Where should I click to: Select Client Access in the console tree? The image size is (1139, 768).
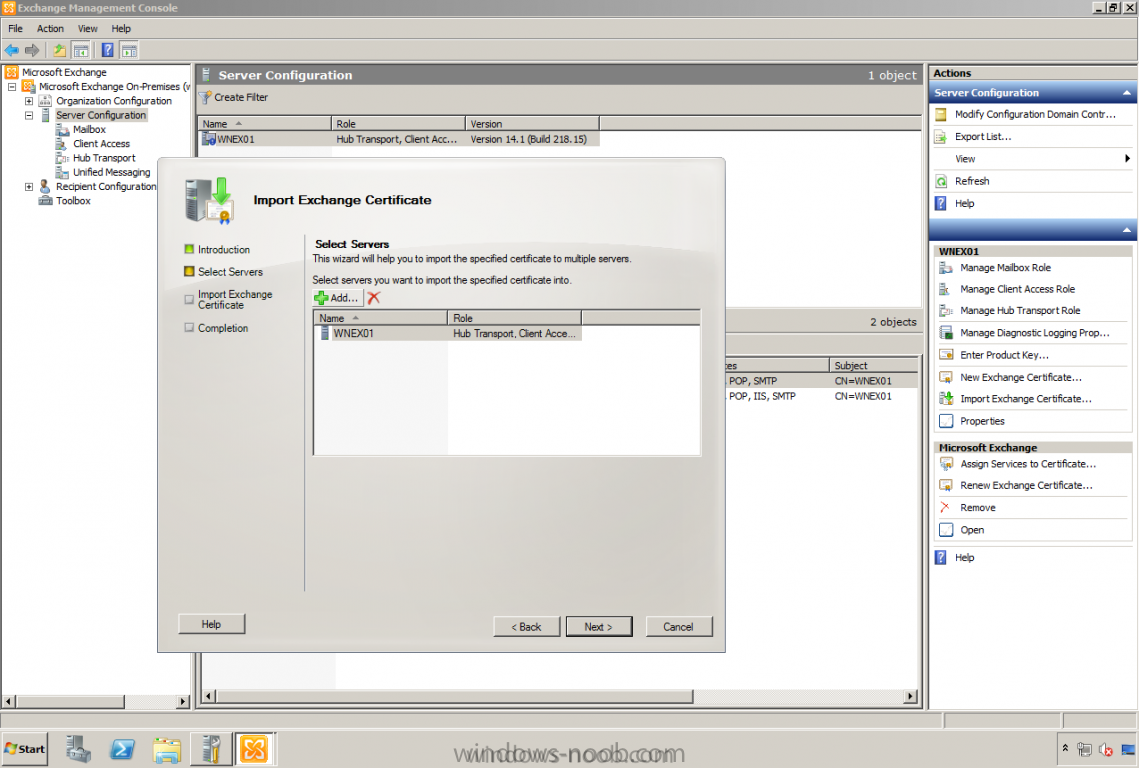[101, 144]
